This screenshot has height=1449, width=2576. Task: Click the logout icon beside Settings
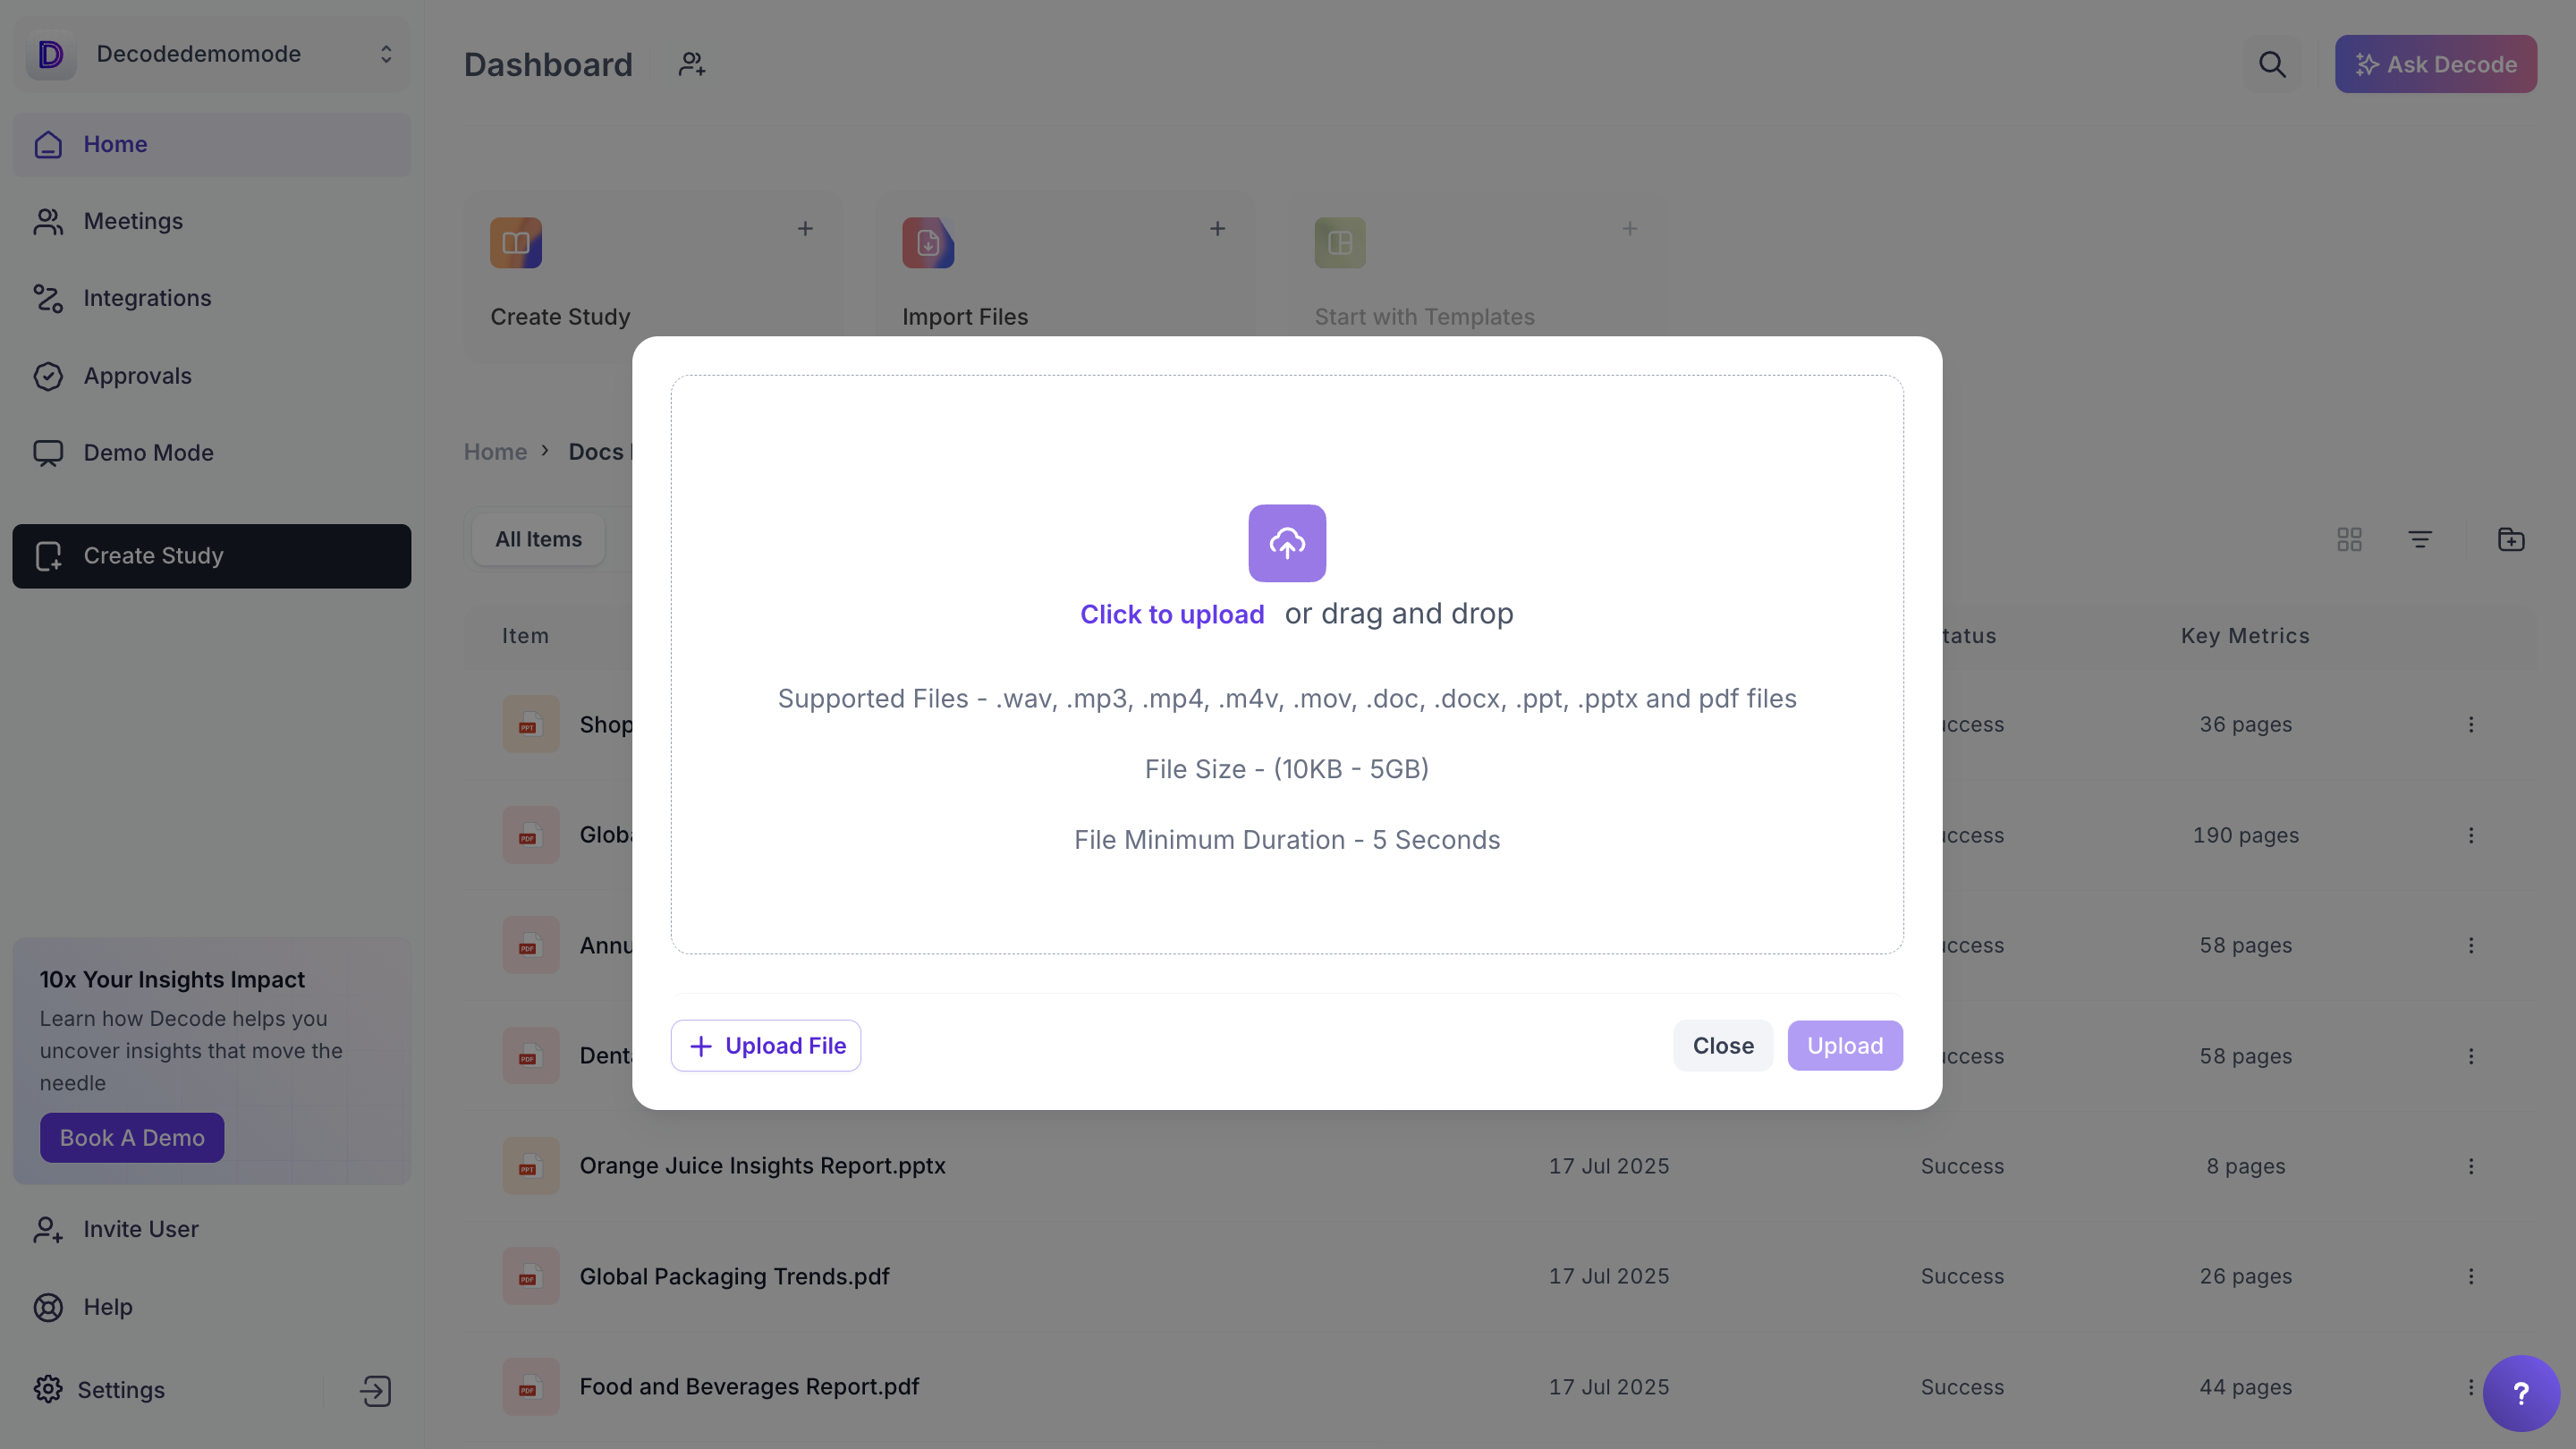(376, 1390)
